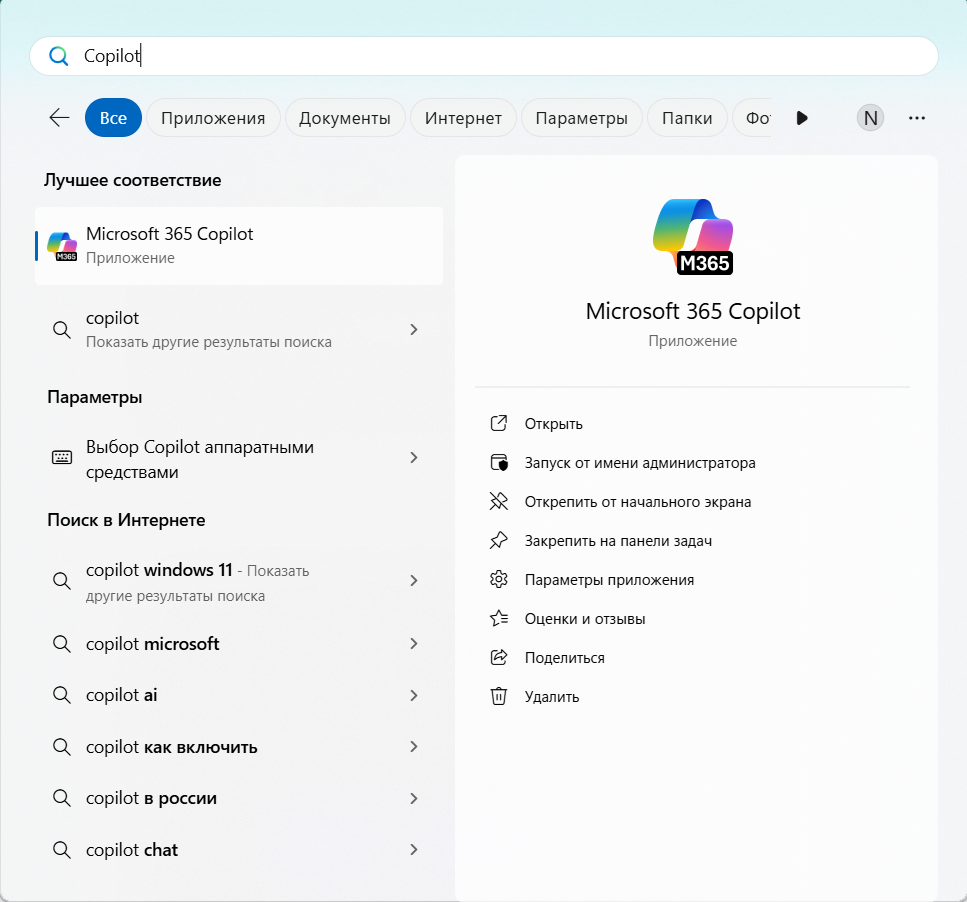Open the three-dots more options menu
The image size is (967, 902).
coord(916,118)
